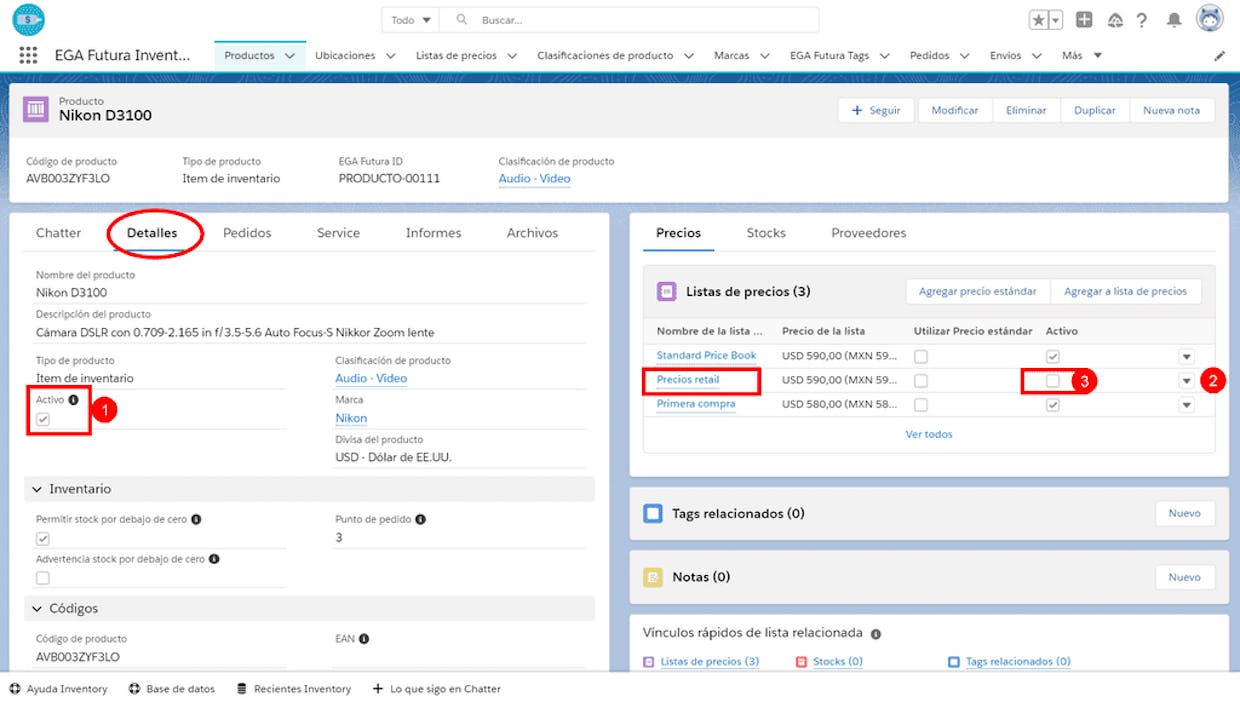Click Agregar precio estándar button
The width and height of the screenshot is (1240, 702).
click(x=978, y=291)
